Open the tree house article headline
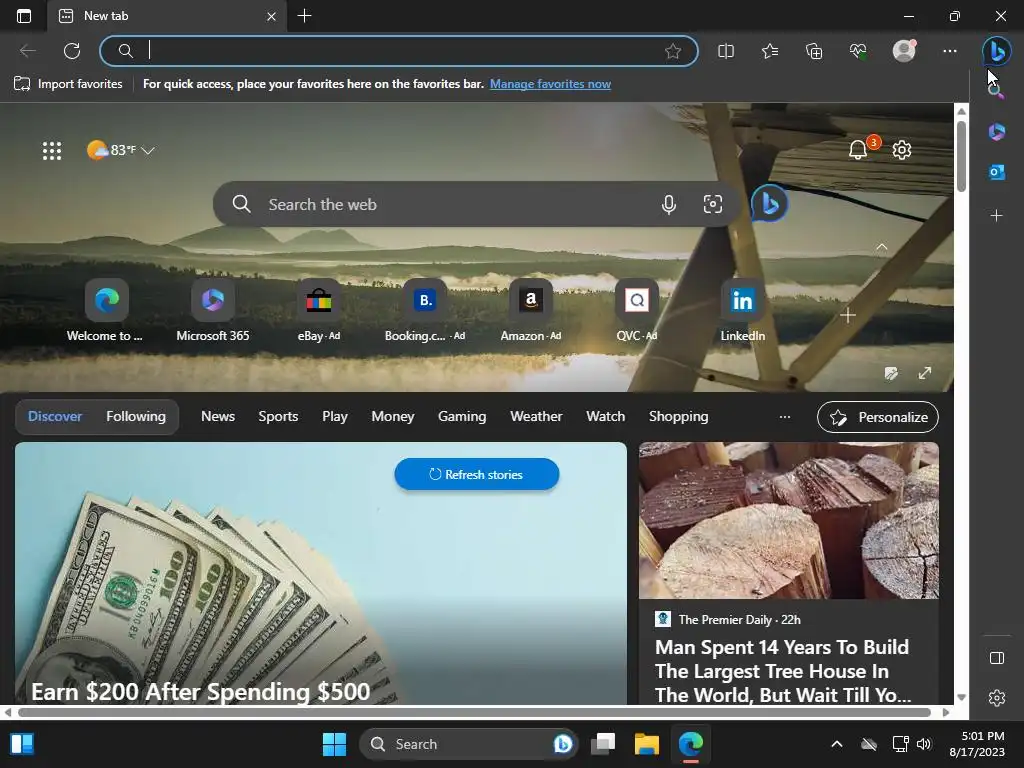 click(x=783, y=671)
